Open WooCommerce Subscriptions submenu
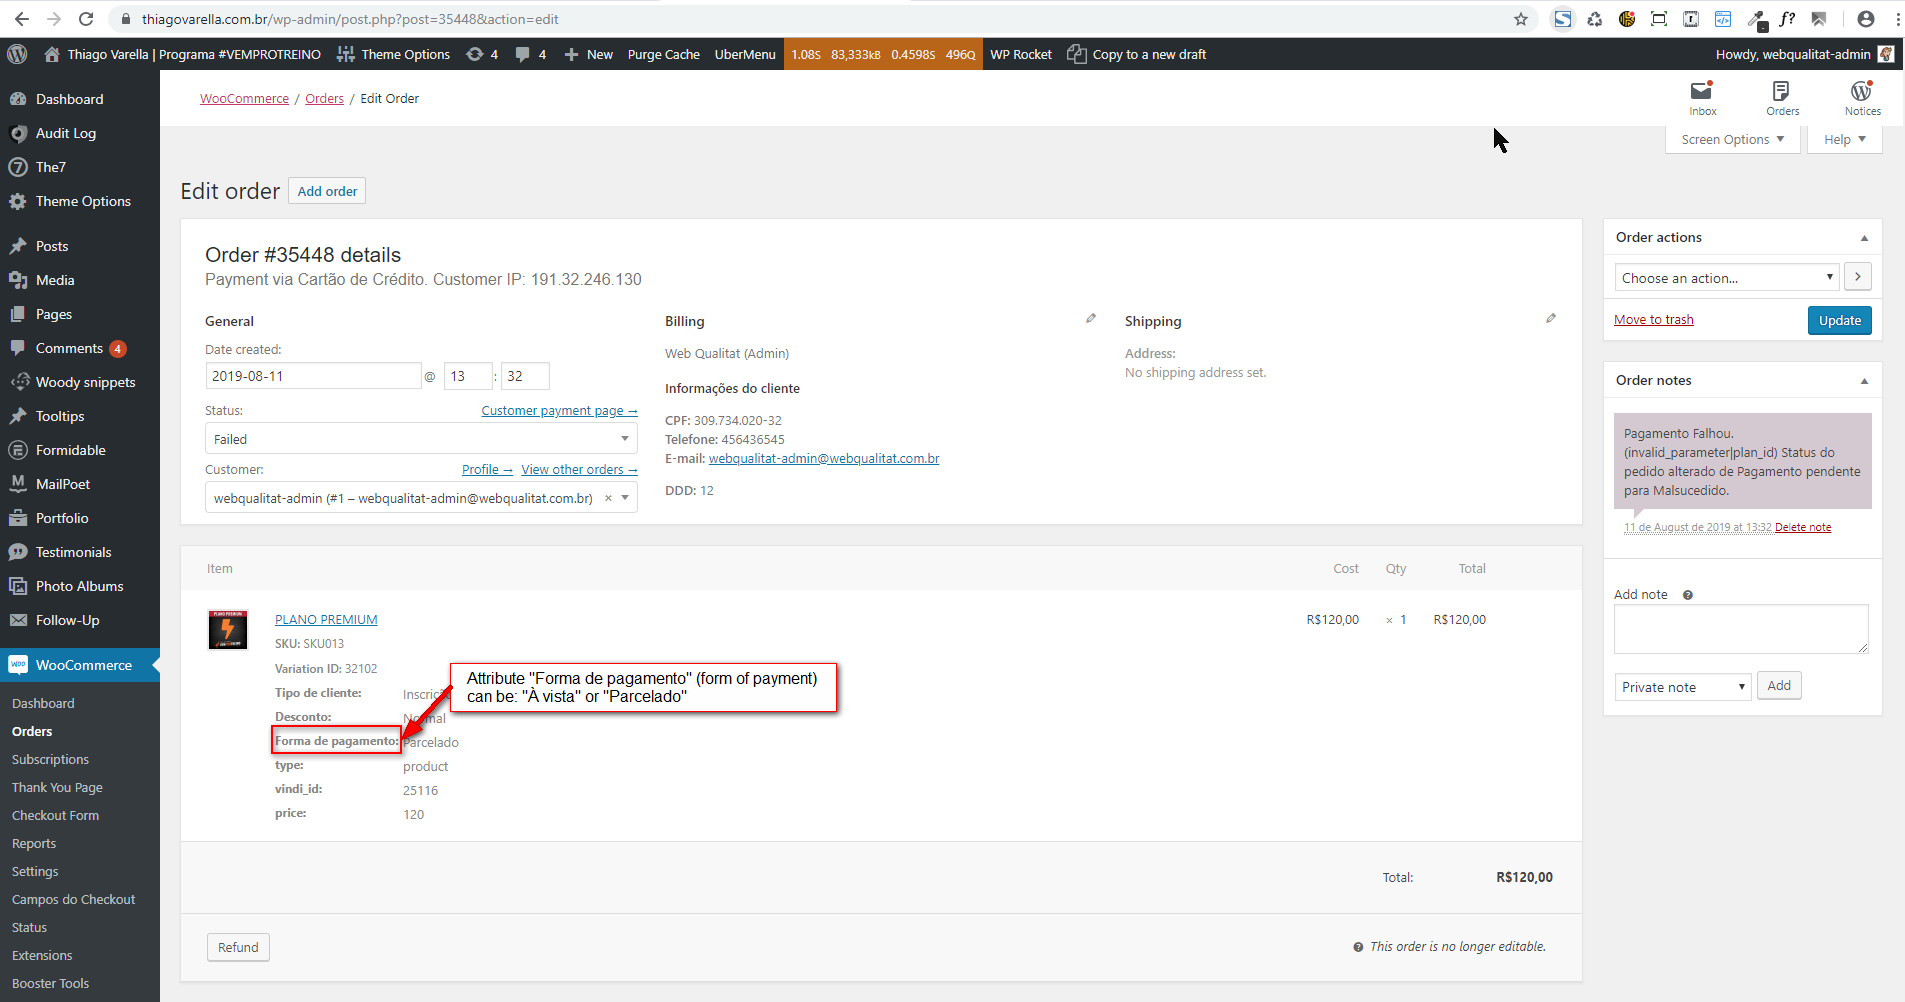 coord(50,760)
